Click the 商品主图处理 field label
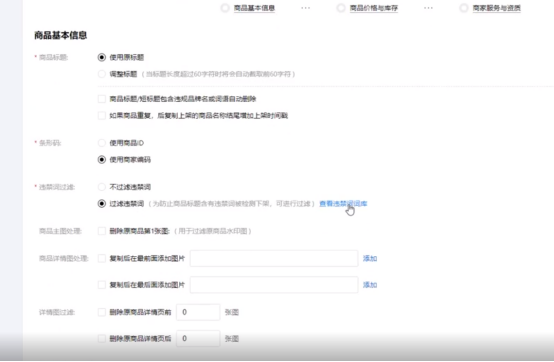 tap(60, 231)
